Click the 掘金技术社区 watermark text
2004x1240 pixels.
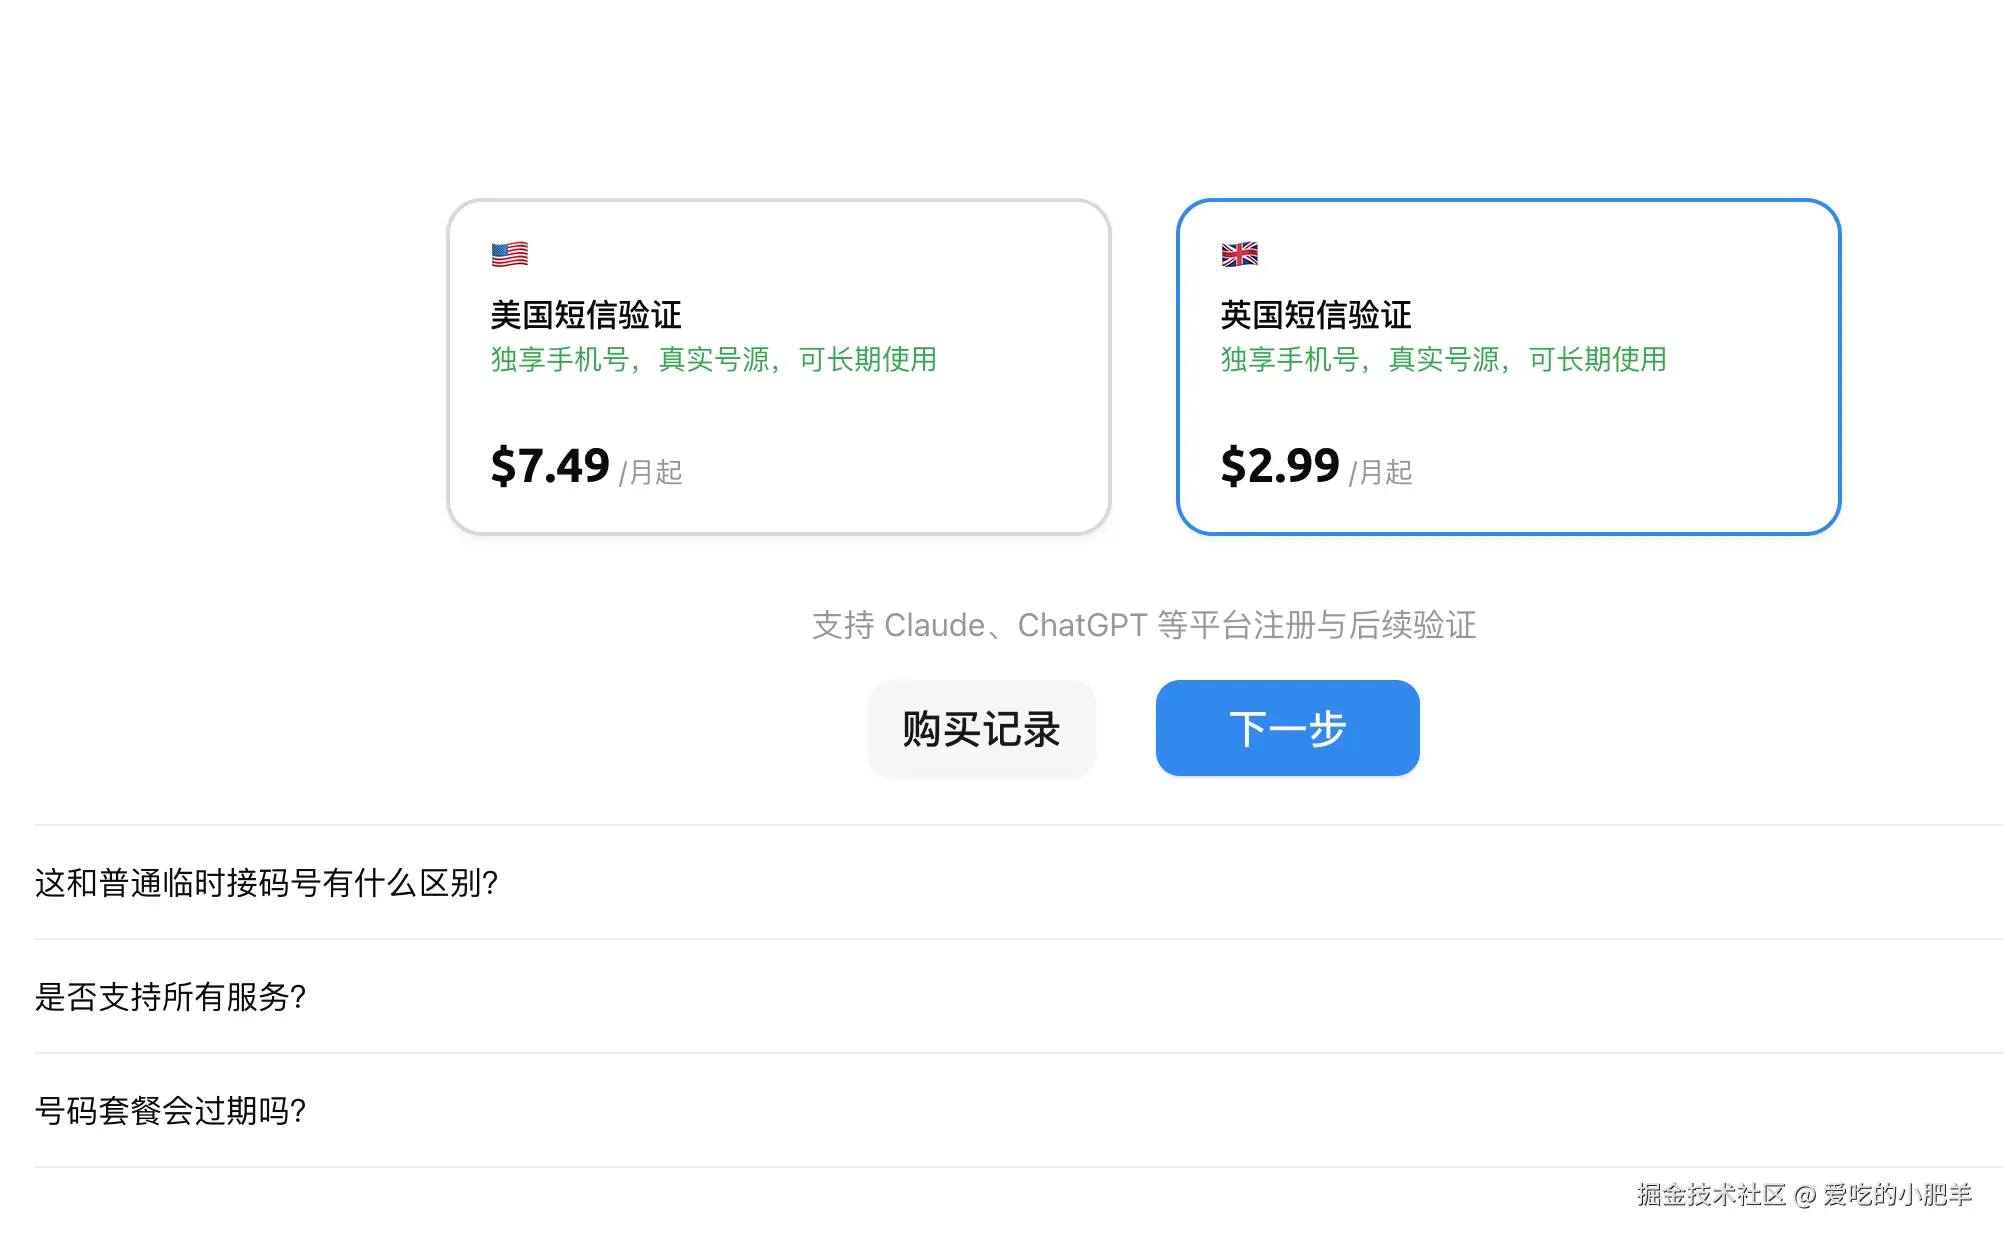coord(1711,1195)
